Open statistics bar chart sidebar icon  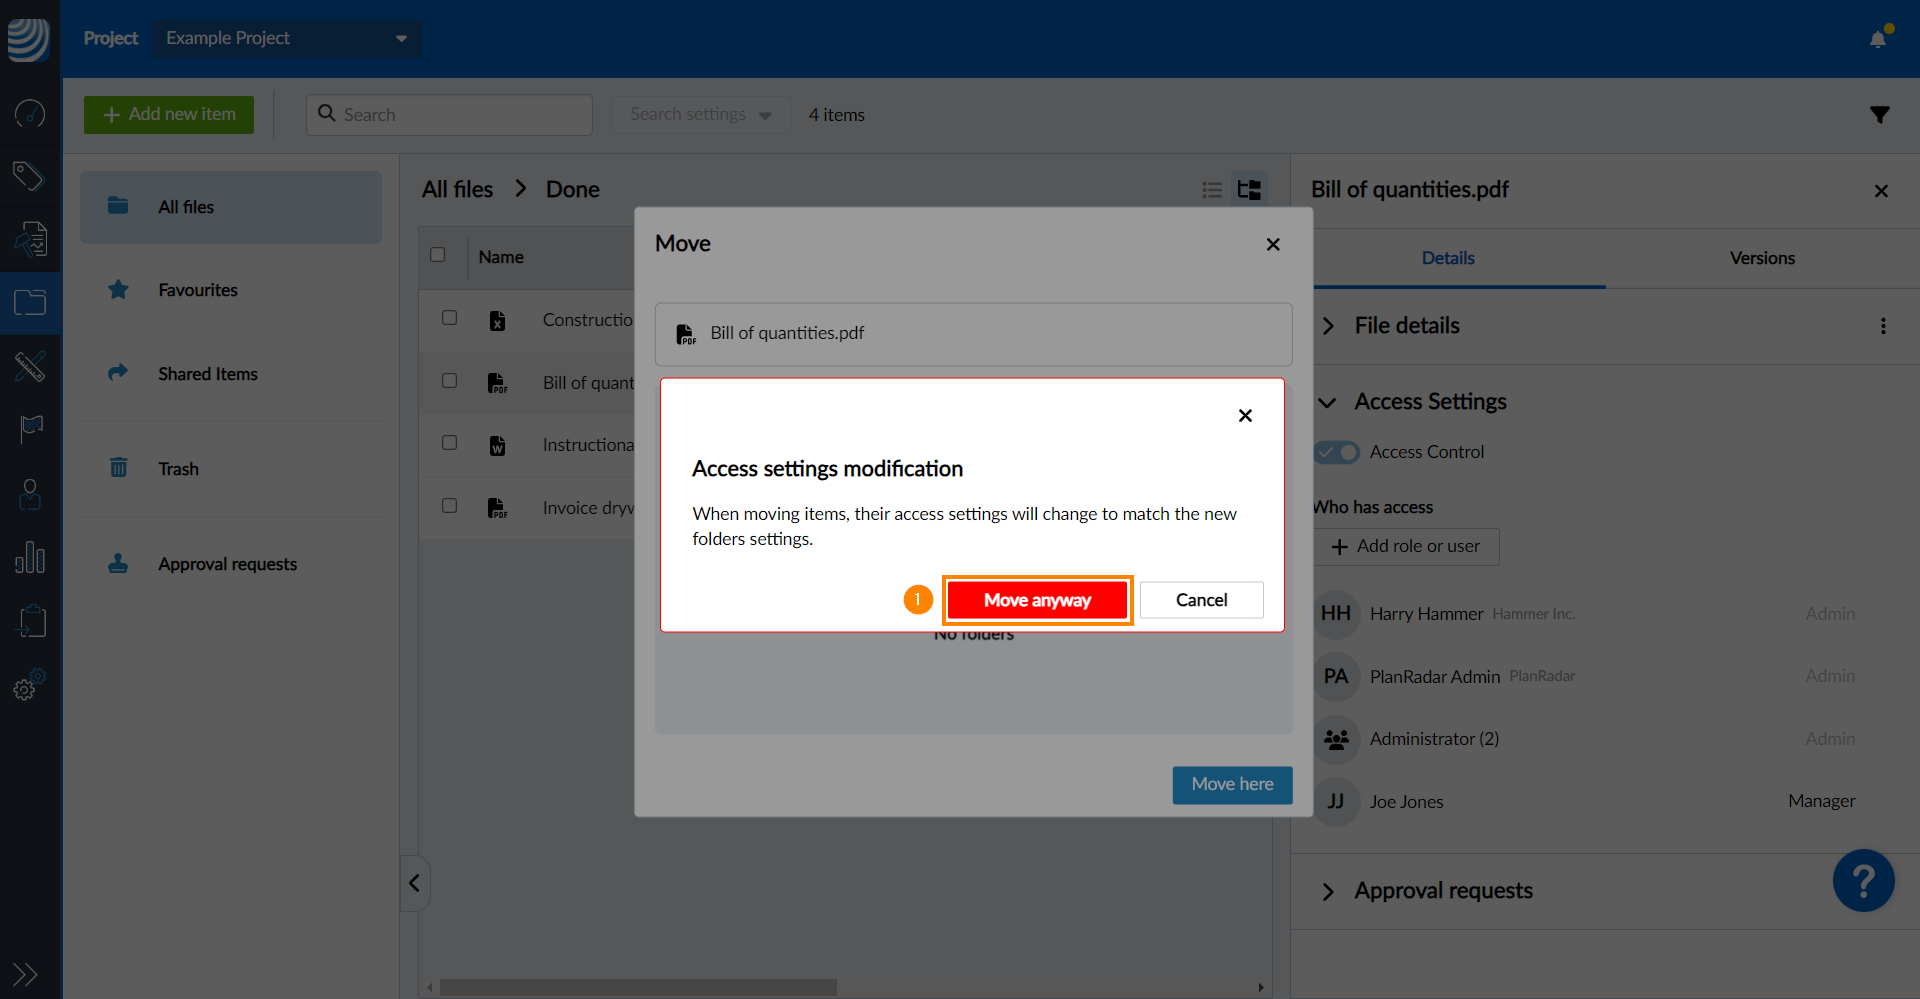tap(30, 558)
